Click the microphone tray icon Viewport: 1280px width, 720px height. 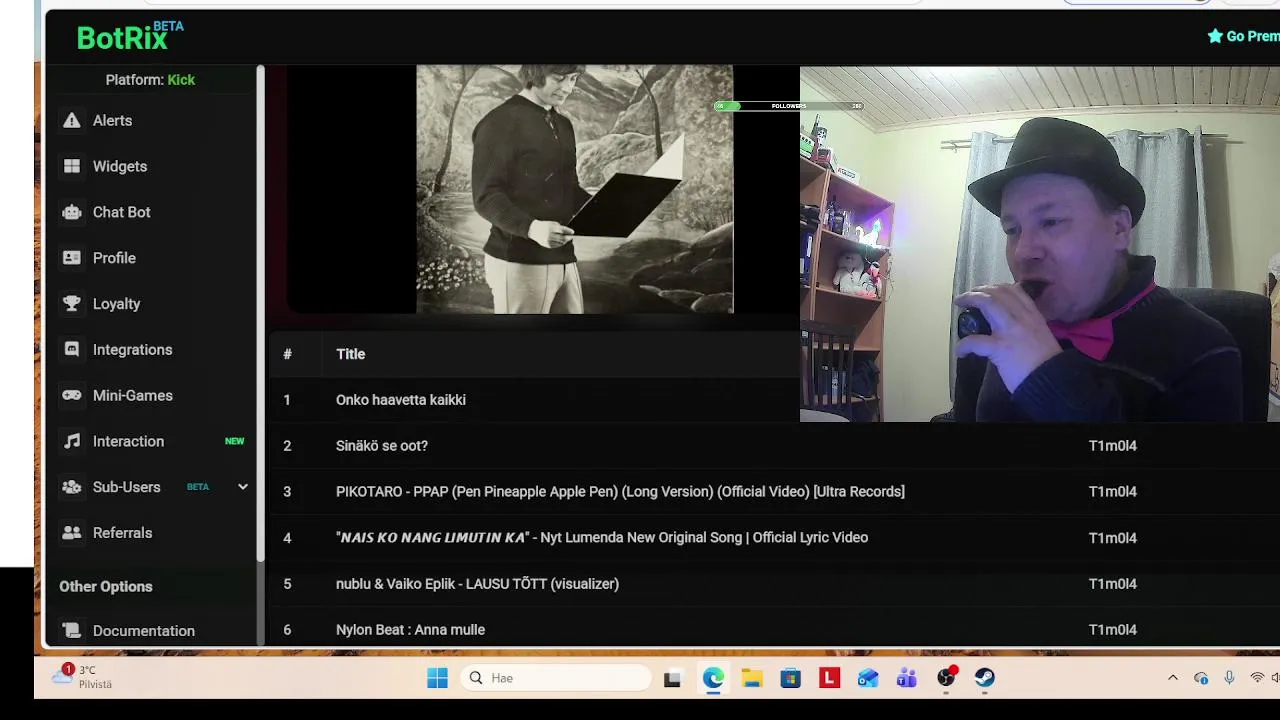[x=1229, y=678]
